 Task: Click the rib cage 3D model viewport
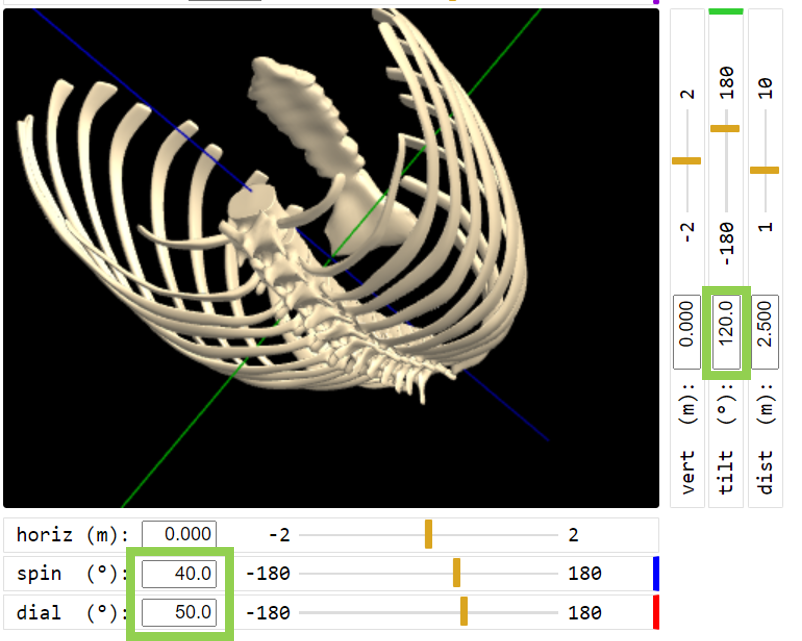click(x=331, y=258)
